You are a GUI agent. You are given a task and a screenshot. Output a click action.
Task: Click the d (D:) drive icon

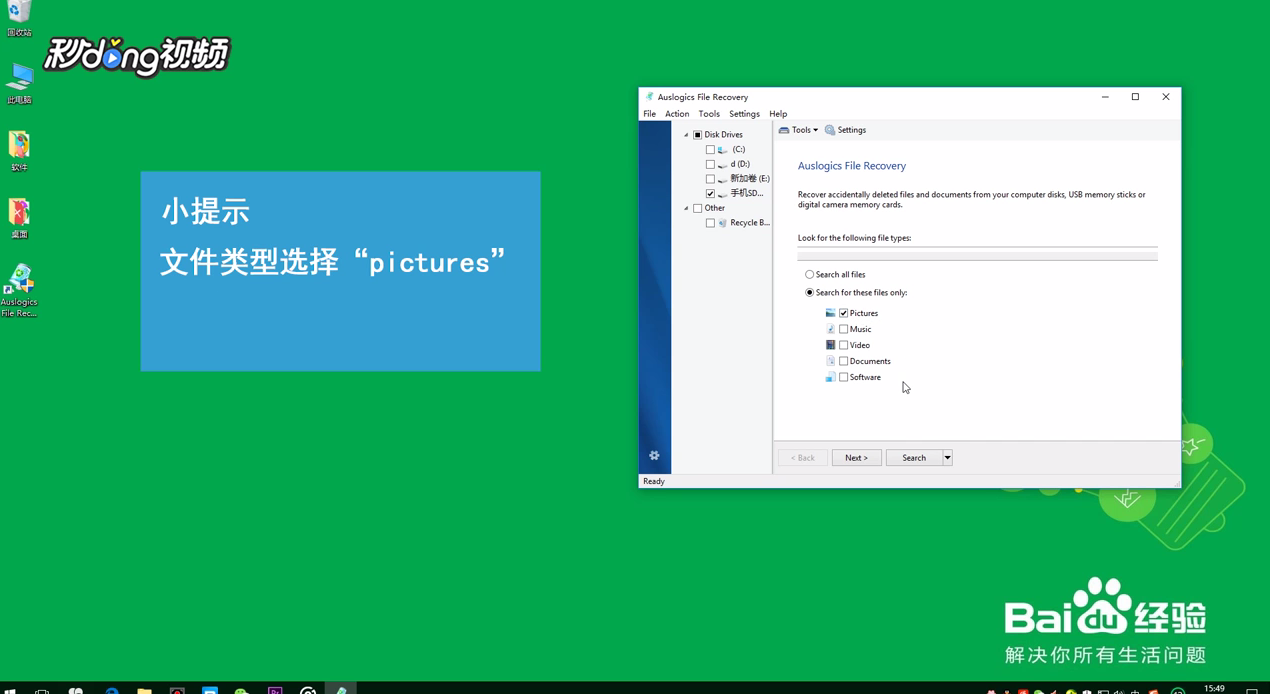tap(722, 164)
